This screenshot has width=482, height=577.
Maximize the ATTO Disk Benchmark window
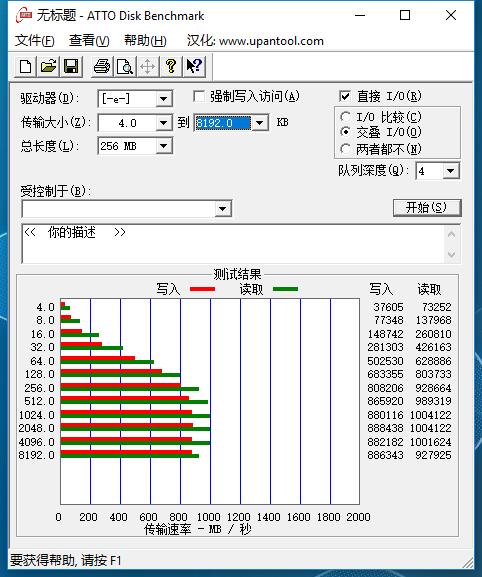pyautogui.click(x=405, y=15)
